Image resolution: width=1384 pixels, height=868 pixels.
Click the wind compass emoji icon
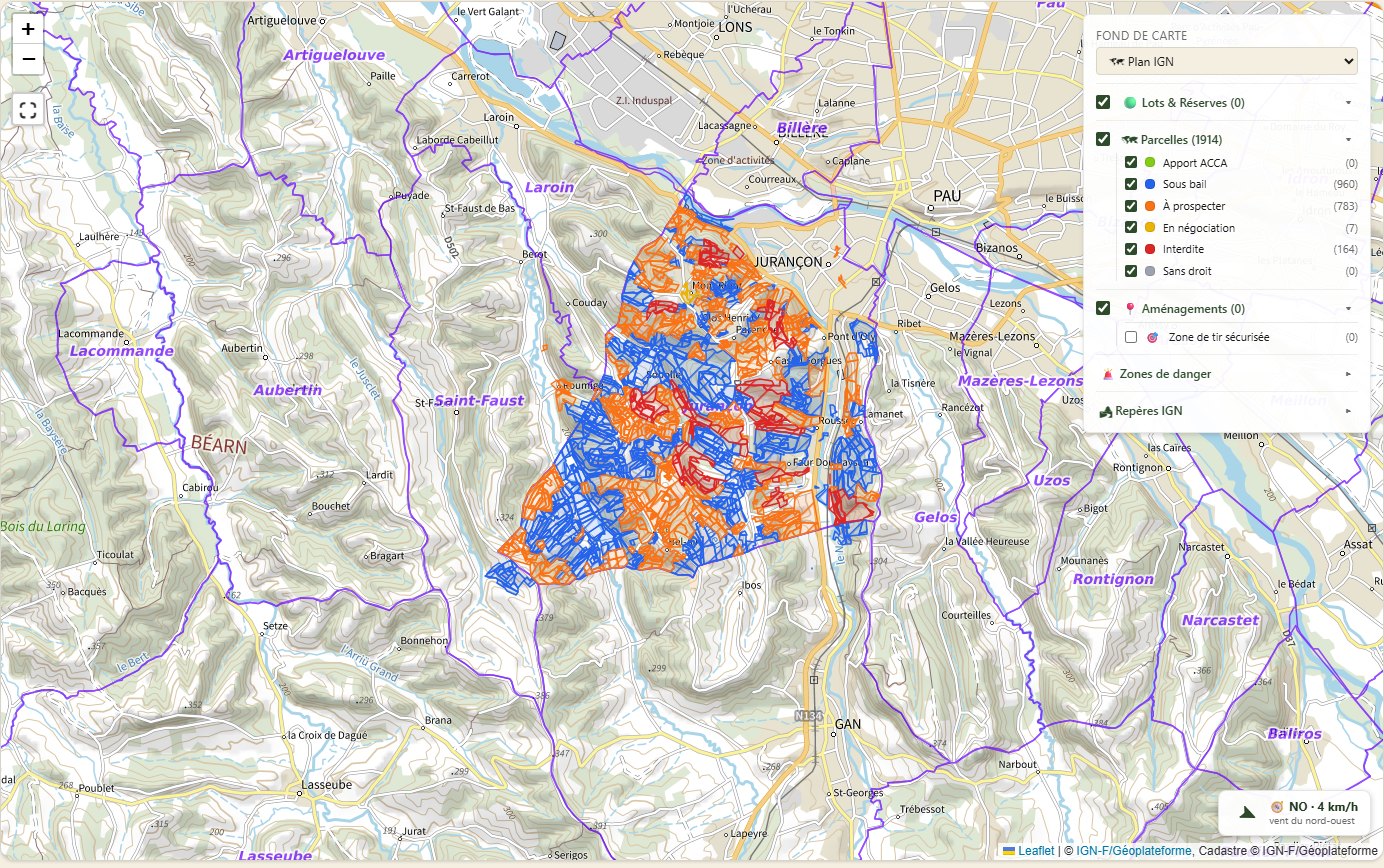[x=1277, y=806]
